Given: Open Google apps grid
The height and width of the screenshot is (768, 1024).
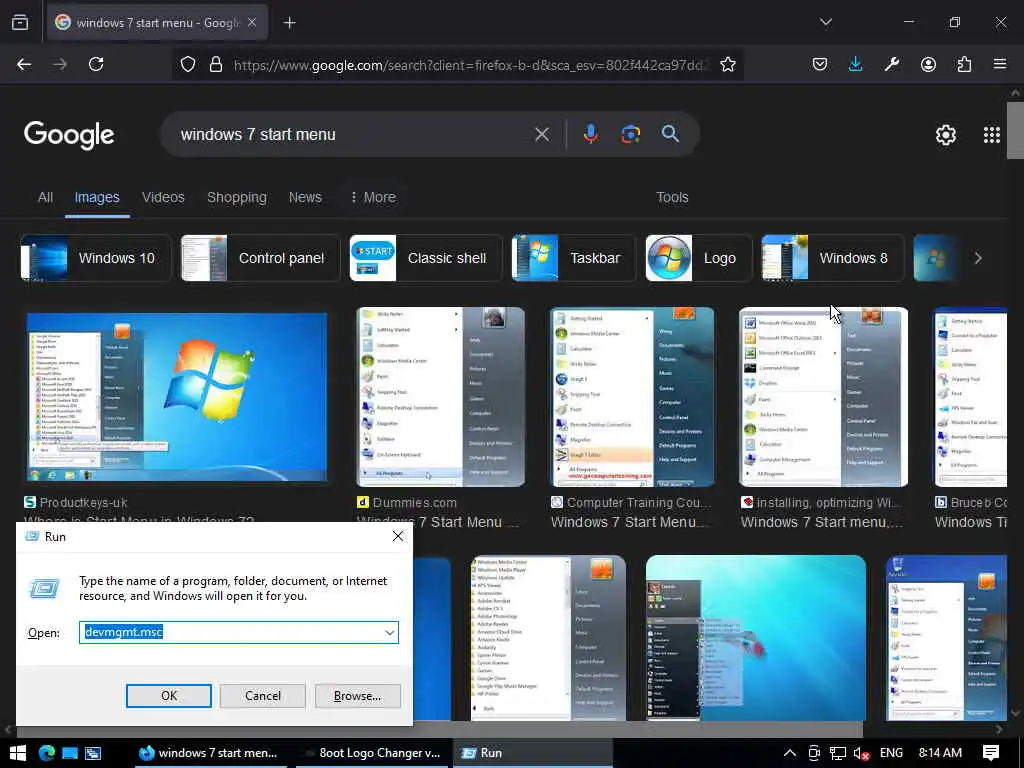Looking at the screenshot, I should [x=991, y=135].
